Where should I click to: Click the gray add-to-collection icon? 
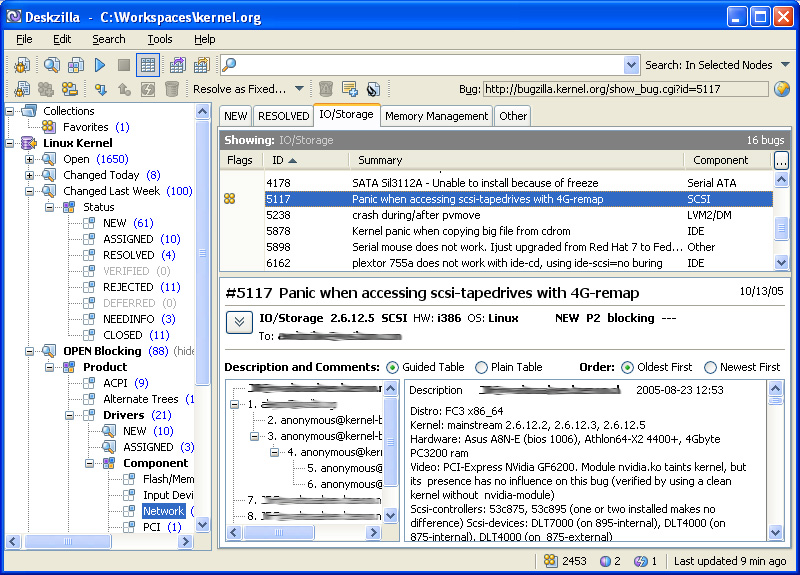click(x=45, y=89)
